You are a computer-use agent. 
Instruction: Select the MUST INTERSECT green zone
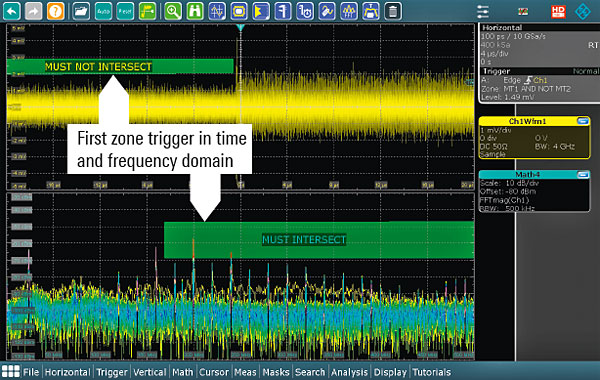[319, 240]
